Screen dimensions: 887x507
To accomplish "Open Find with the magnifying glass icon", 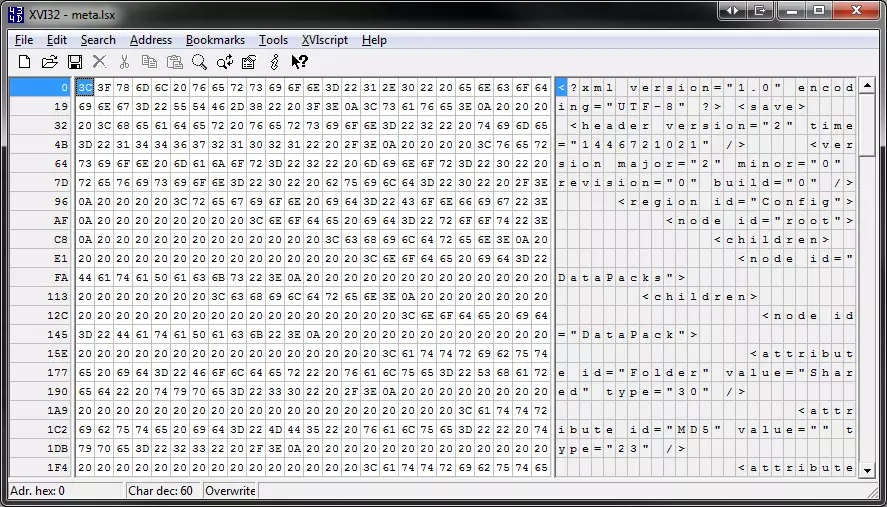I will click(199, 62).
